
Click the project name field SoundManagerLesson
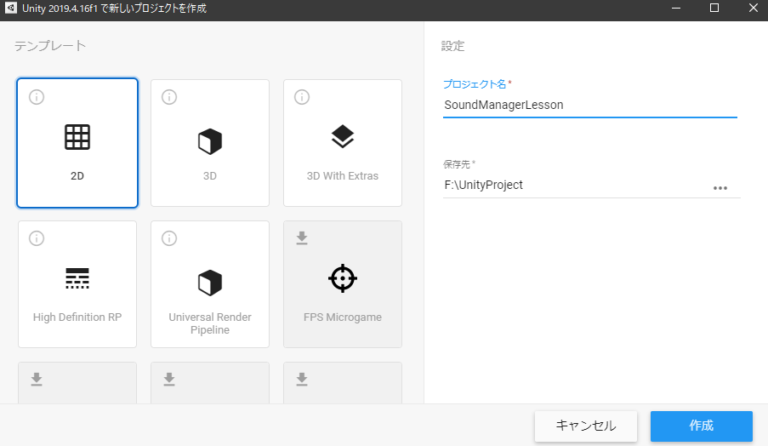point(588,103)
